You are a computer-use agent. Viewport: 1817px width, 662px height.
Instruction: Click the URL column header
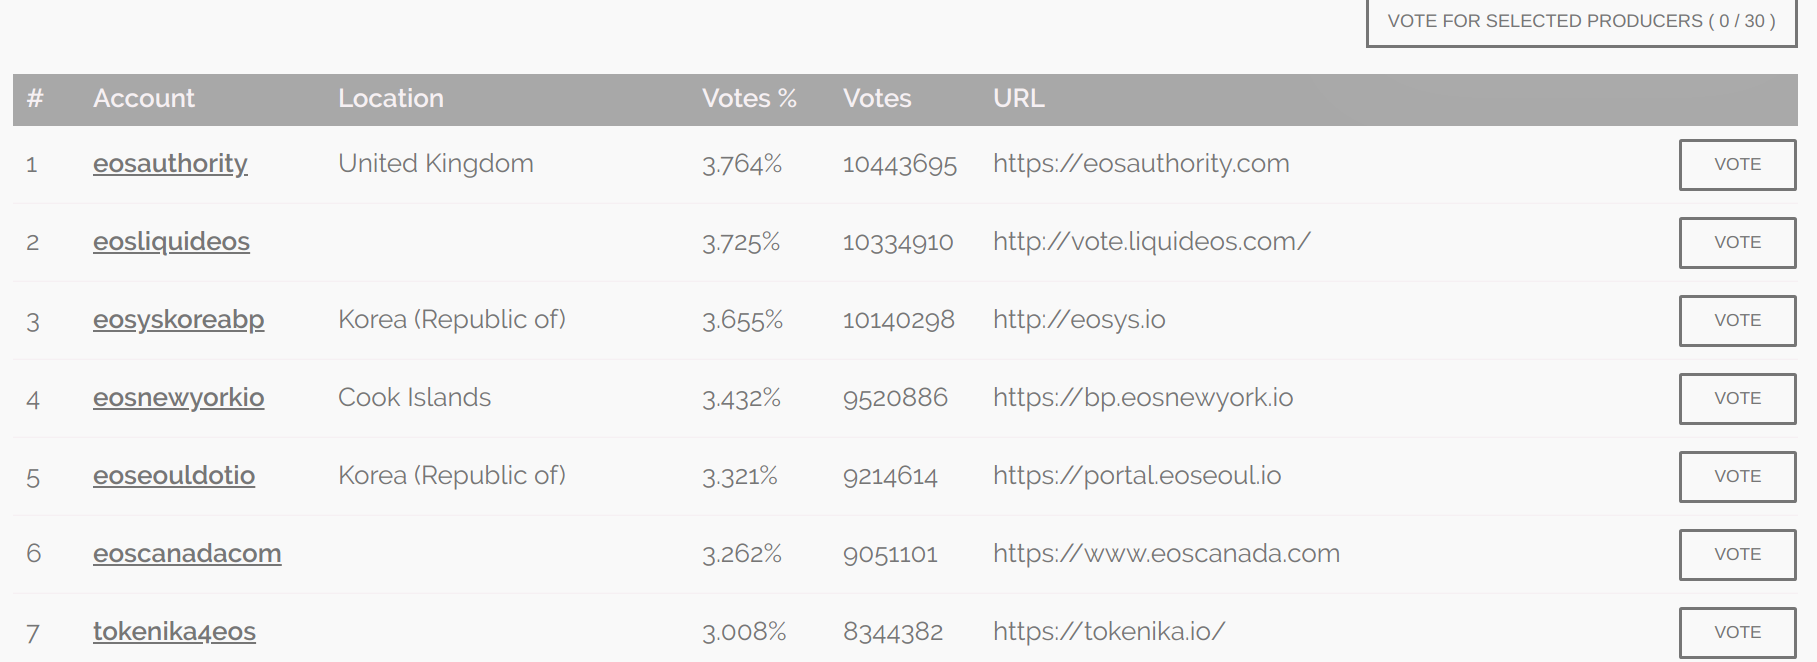coord(1019,99)
